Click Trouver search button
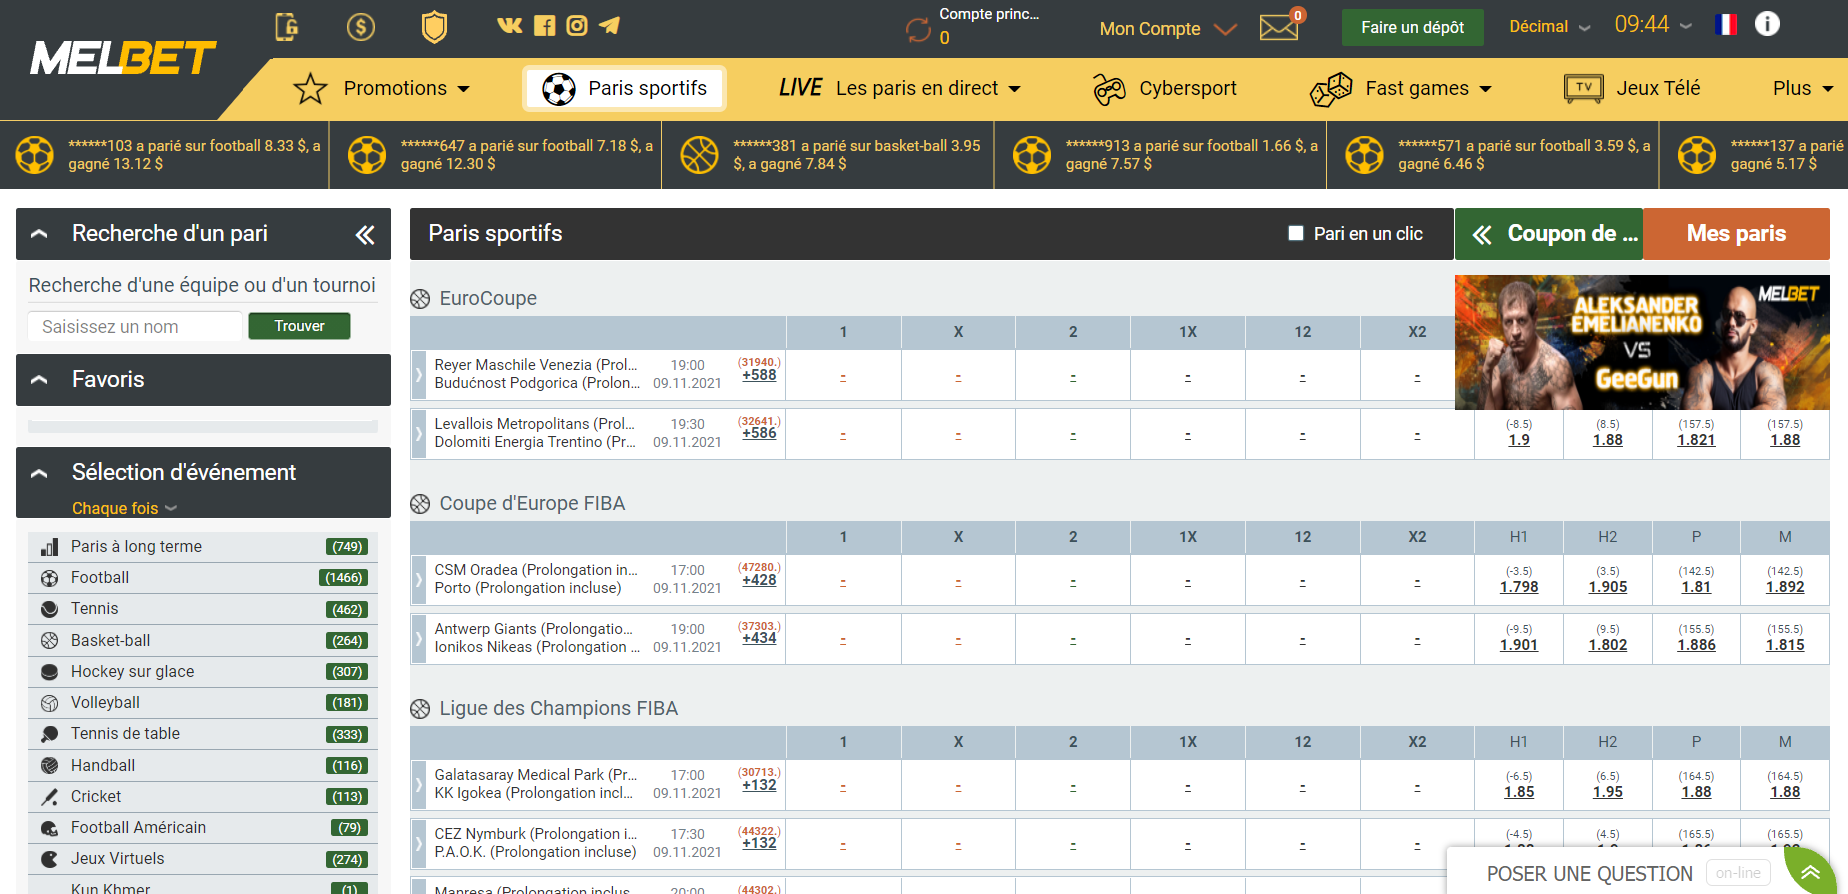The width and height of the screenshot is (1848, 894). pyautogui.click(x=299, y=326)
